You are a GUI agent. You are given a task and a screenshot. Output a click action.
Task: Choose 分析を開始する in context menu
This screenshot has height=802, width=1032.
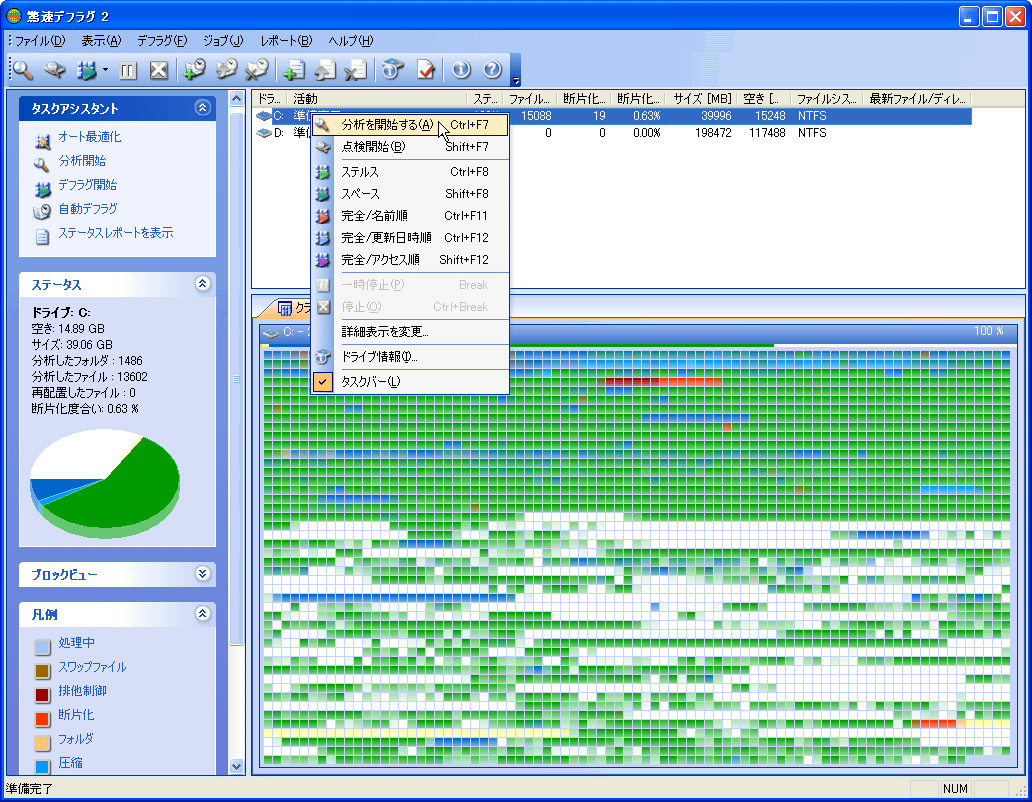pos(409,125)
